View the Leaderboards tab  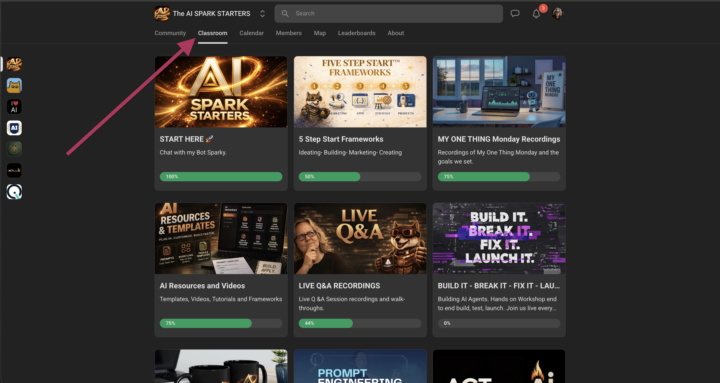click(357, 33)
